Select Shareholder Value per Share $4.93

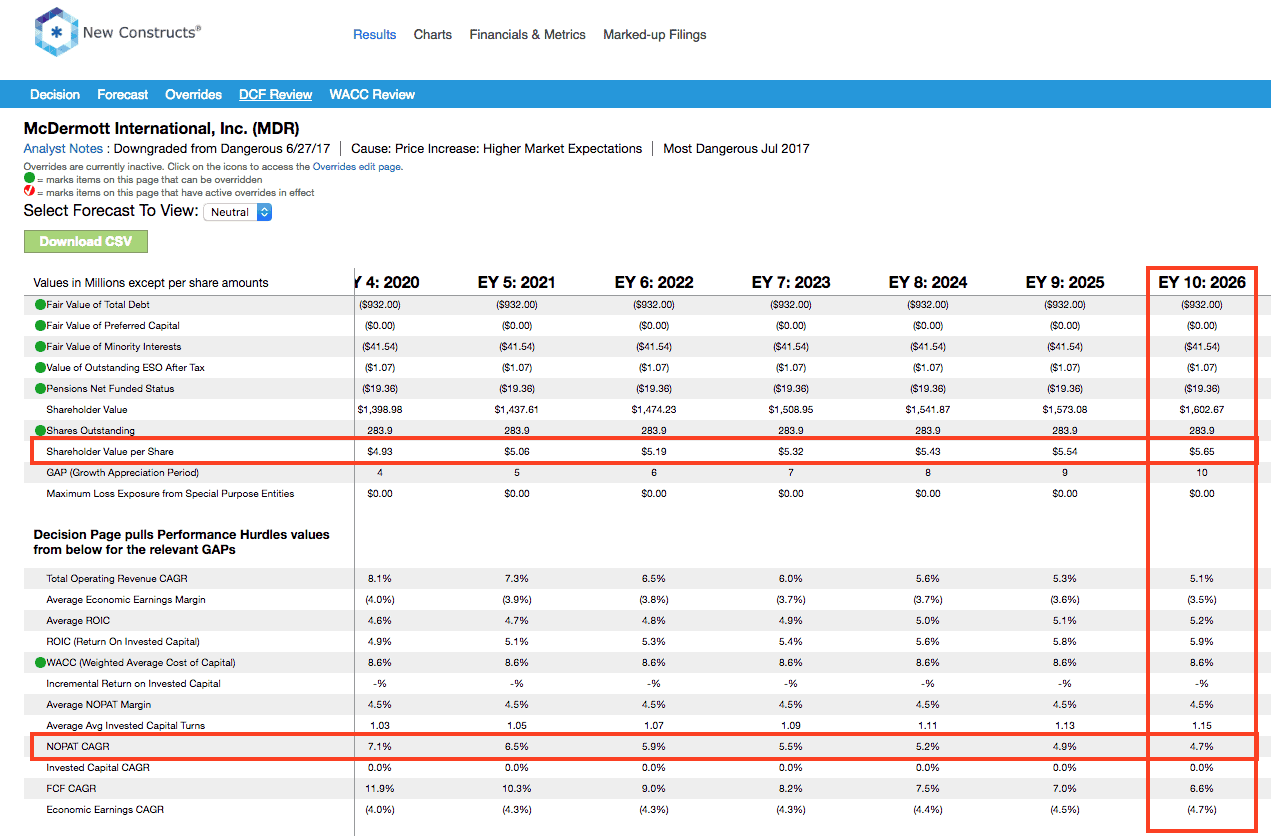(x=380, y=452)
